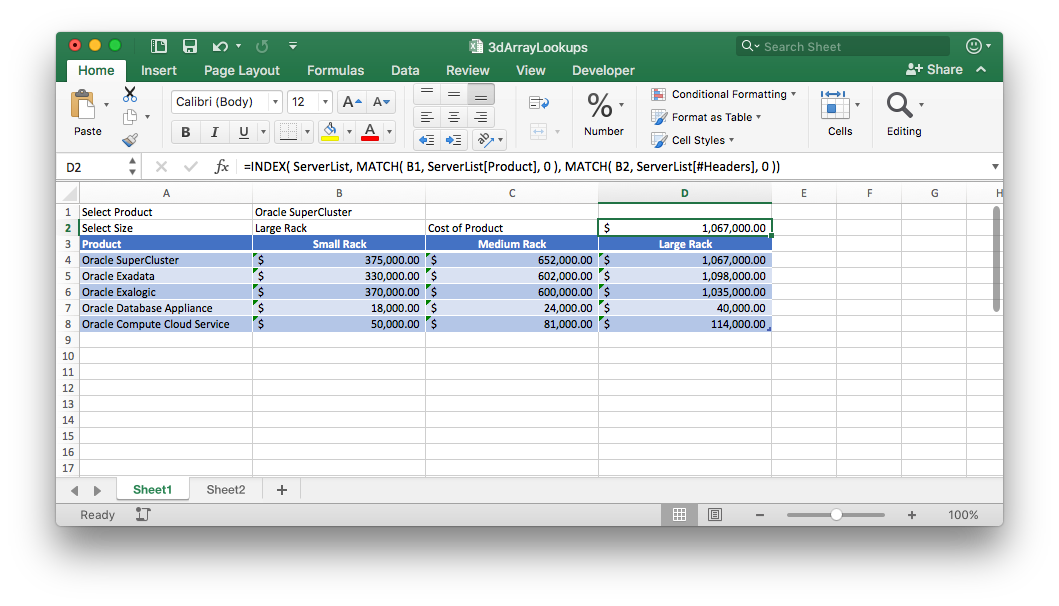
Task: Toggle bottom vertical alignment
Action: (481, 94)
